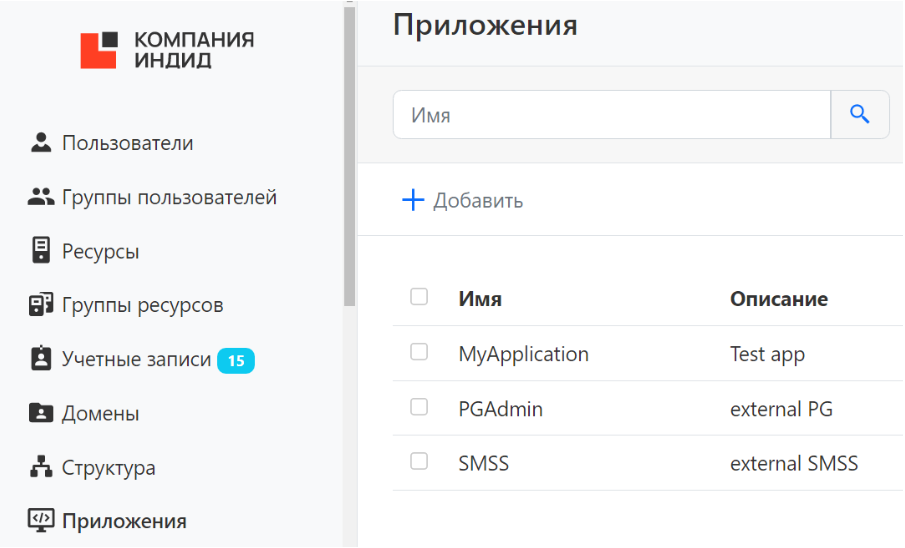Open the MyApplication entry
Image resolution: width=905 pixels, height=548 pixels.
pyautogui.click(x=523, y=354)
